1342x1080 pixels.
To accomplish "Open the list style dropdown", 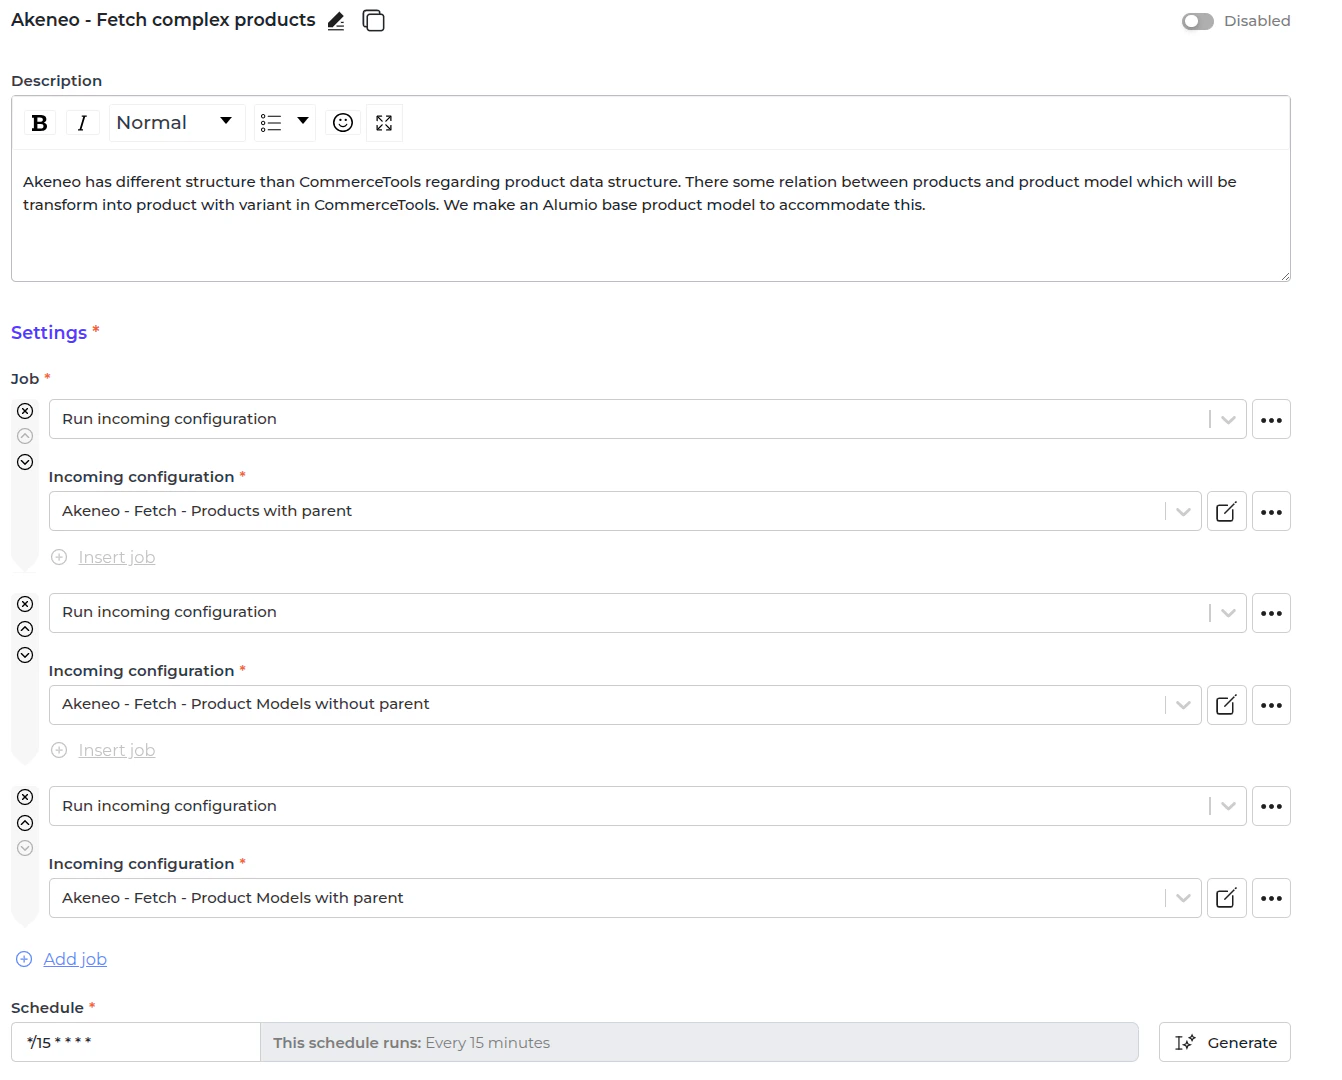I will [285, 123].
